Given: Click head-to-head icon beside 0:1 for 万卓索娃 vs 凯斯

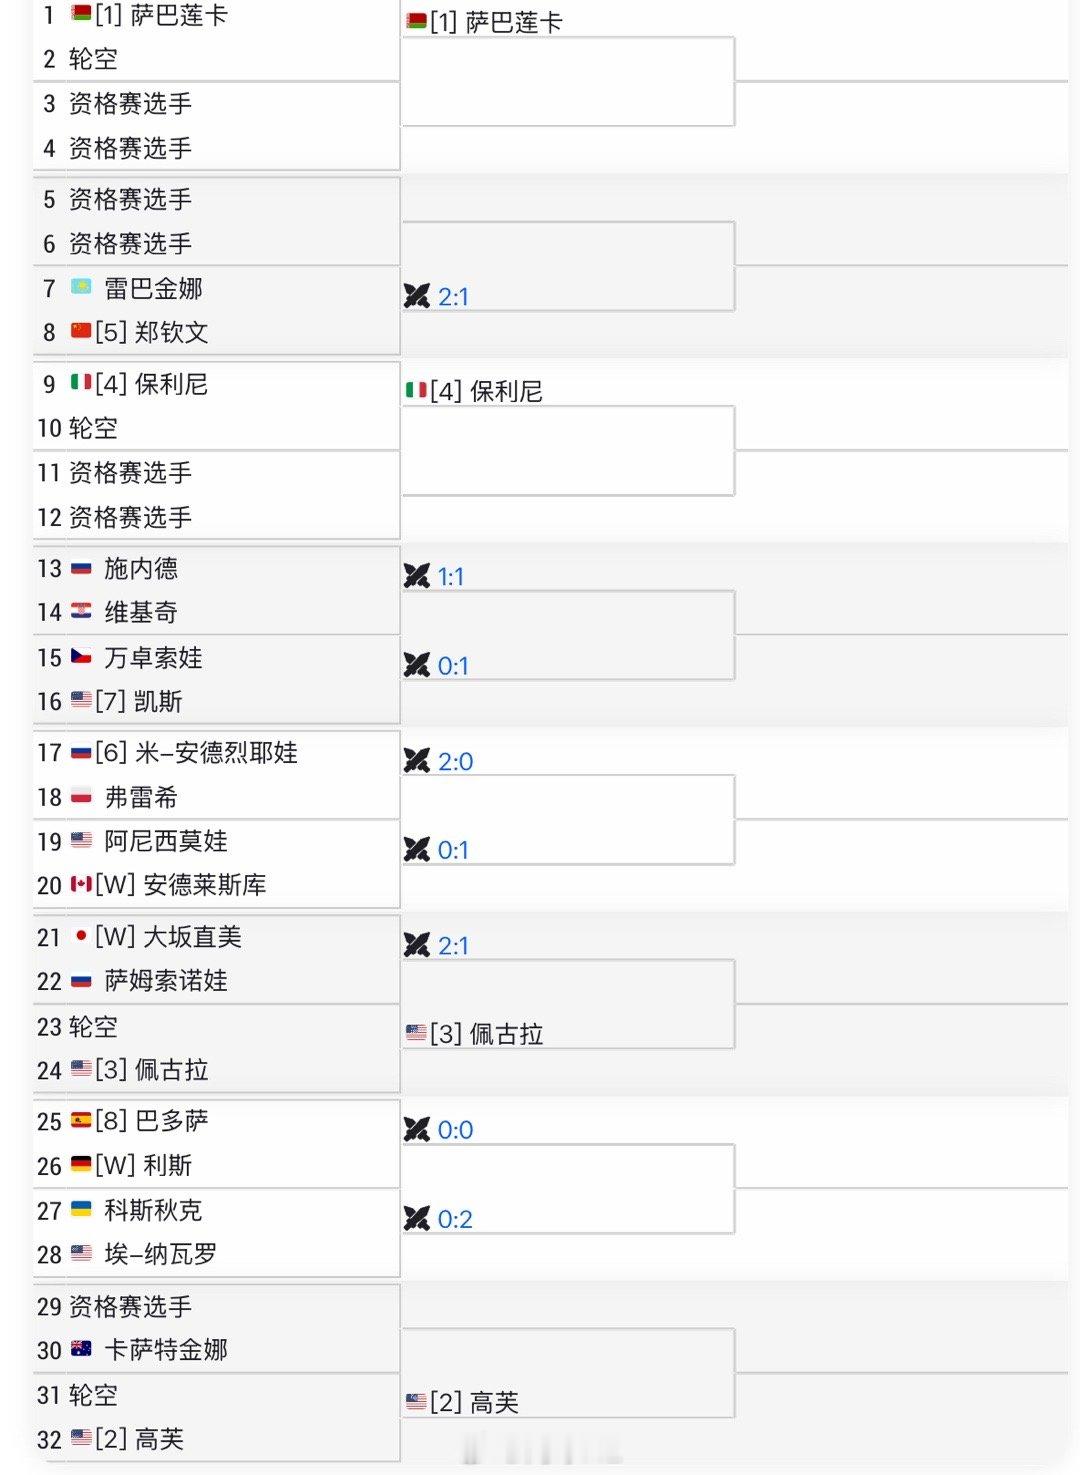Looking at the screenshot, I should point(416,665).
